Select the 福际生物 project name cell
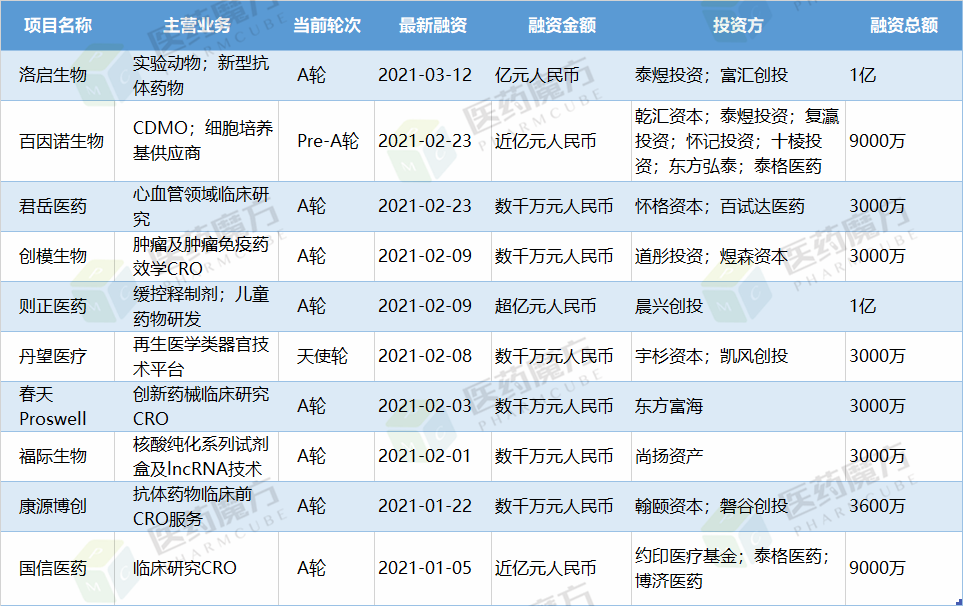Screen dimensions: 963x606 coord(58,457)
